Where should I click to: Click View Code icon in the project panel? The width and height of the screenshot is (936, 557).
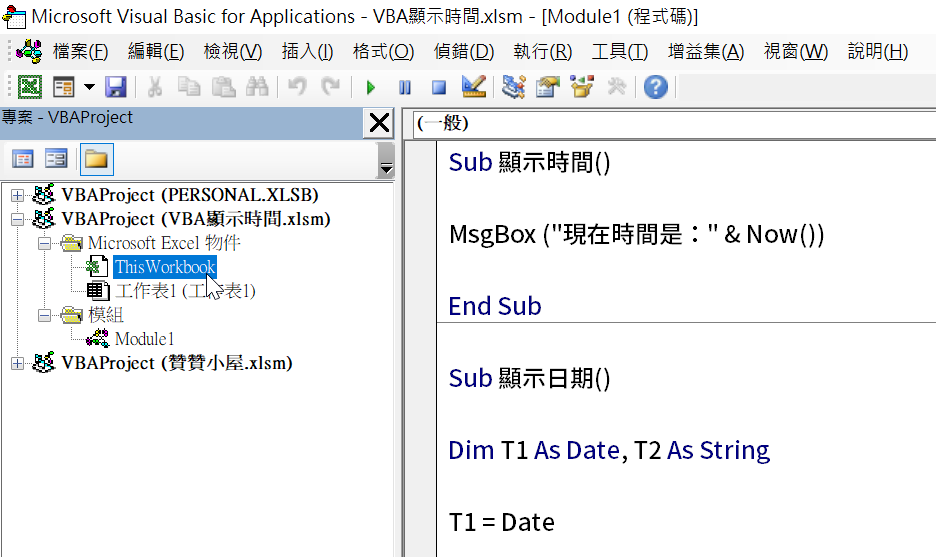coord(23,159)
